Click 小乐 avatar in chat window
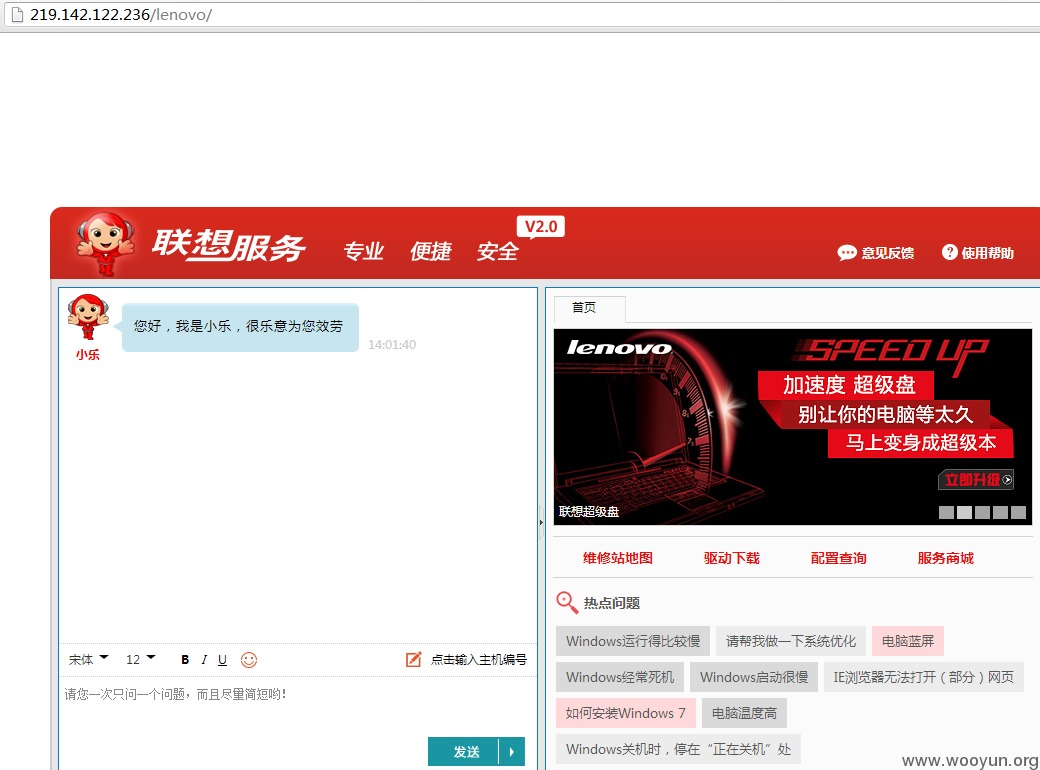The image size is (1040, 770). pos(88,317)
